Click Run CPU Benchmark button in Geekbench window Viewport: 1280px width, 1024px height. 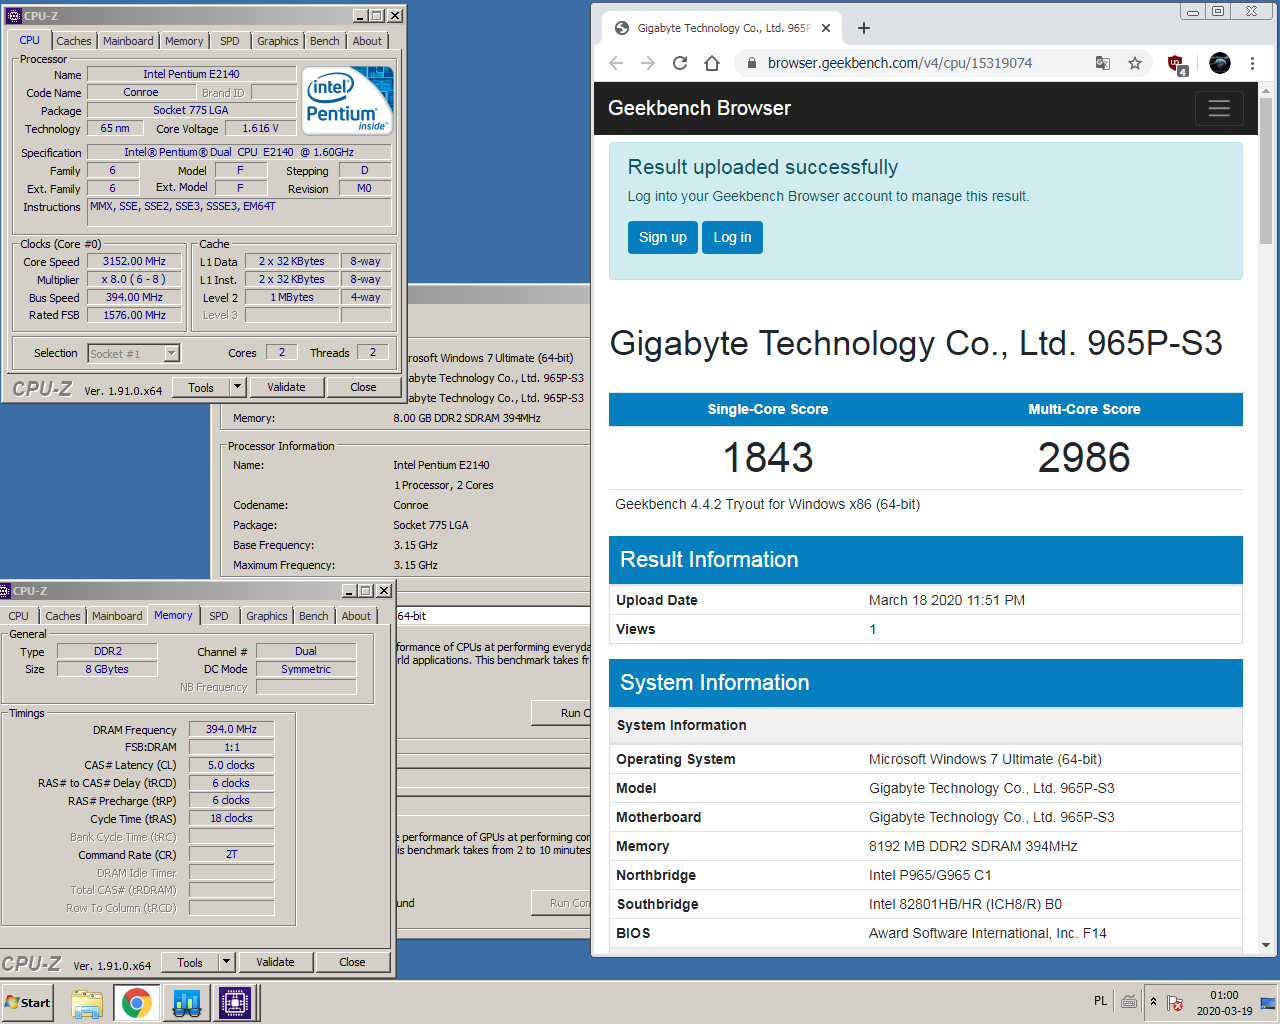[x=561, y=713]
